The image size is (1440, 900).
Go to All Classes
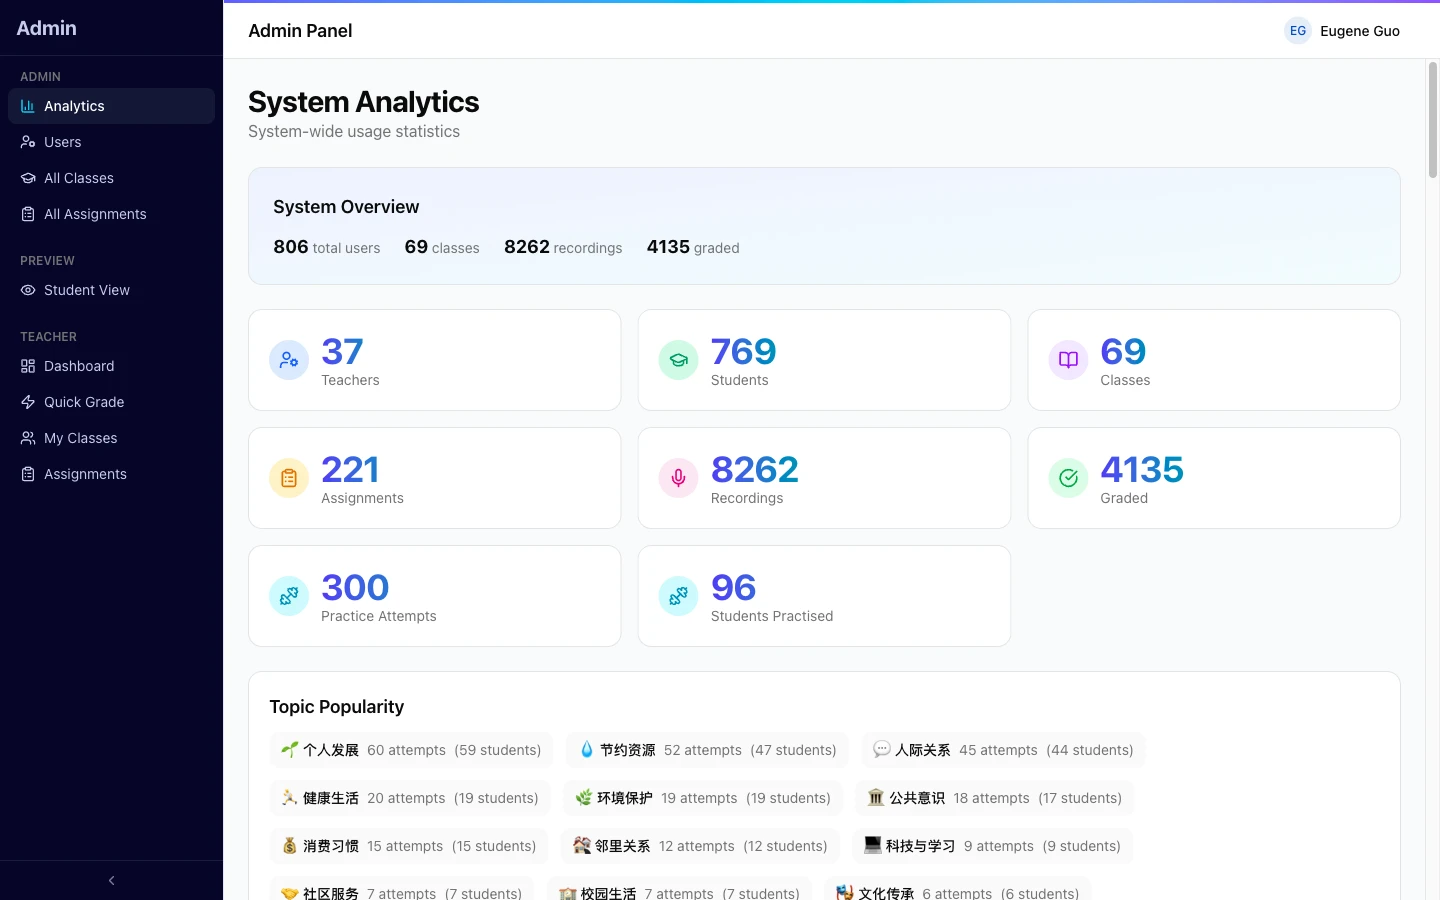coord(111,178)
